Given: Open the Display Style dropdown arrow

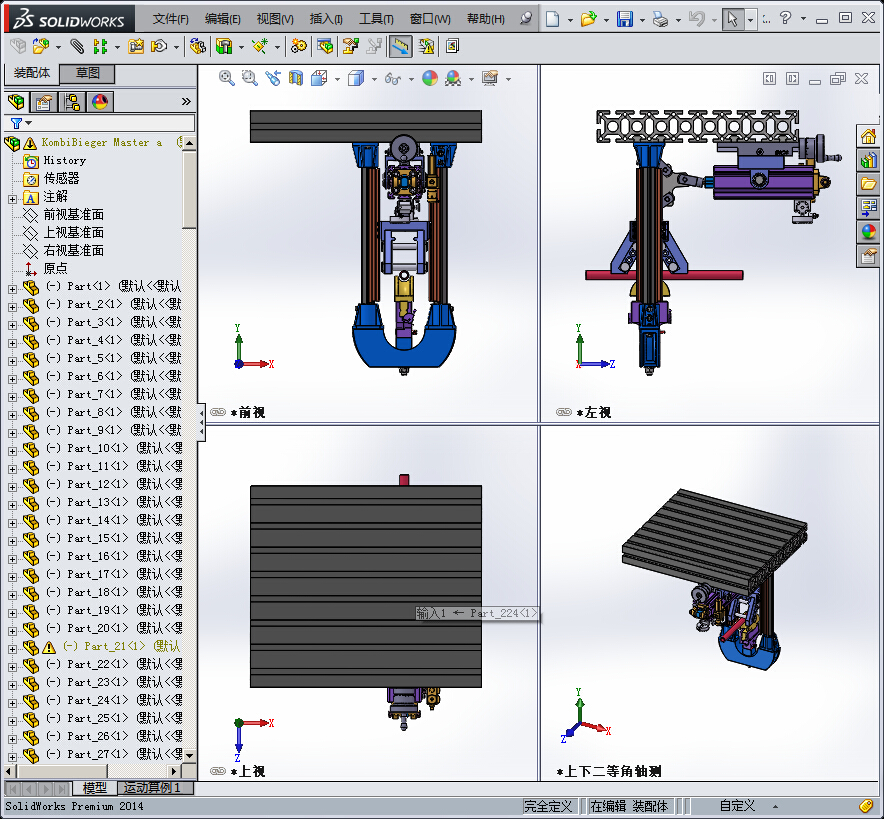Looking at the screenshot, I should coord(372,79).
